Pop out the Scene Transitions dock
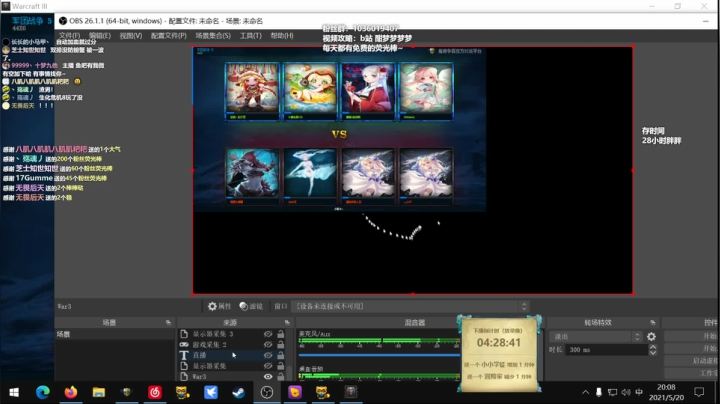This screenshot has width=720, height=404. pos(652,323)
